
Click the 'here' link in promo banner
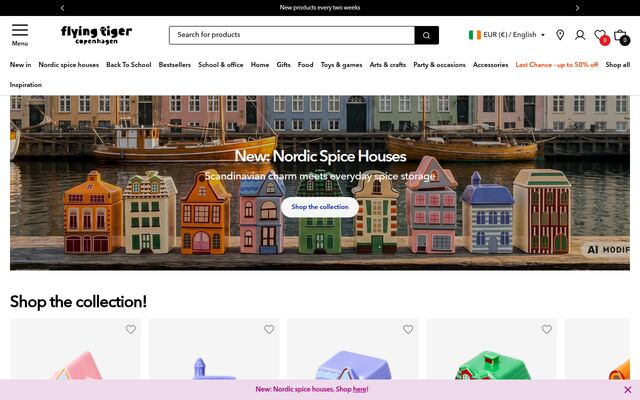tap(360, 389)
